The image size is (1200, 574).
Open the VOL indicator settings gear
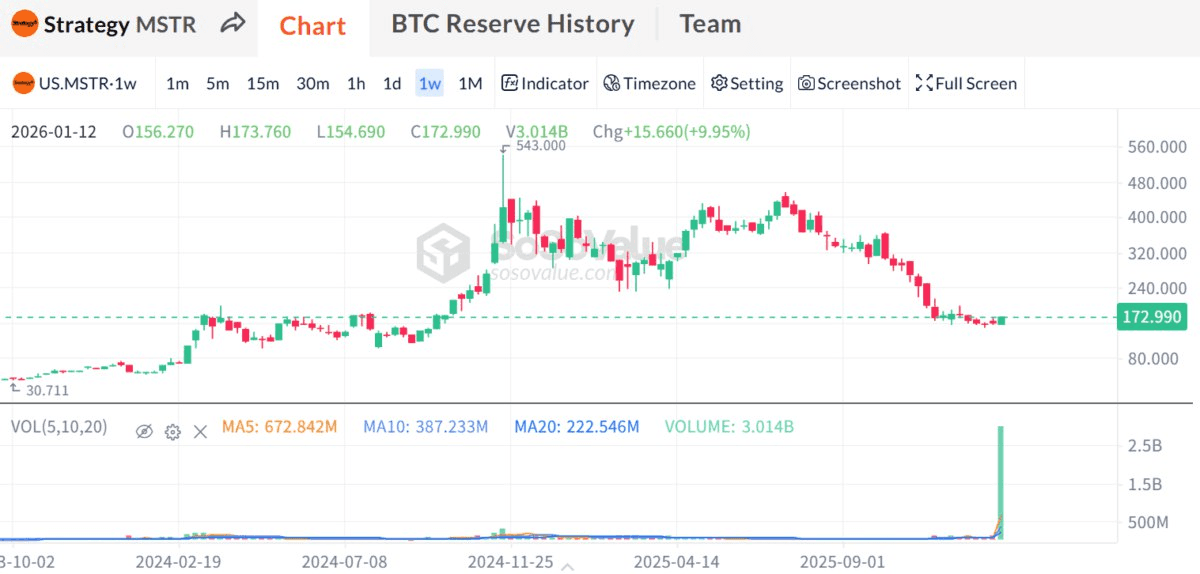pyautogui.click(x=172, y=431)
